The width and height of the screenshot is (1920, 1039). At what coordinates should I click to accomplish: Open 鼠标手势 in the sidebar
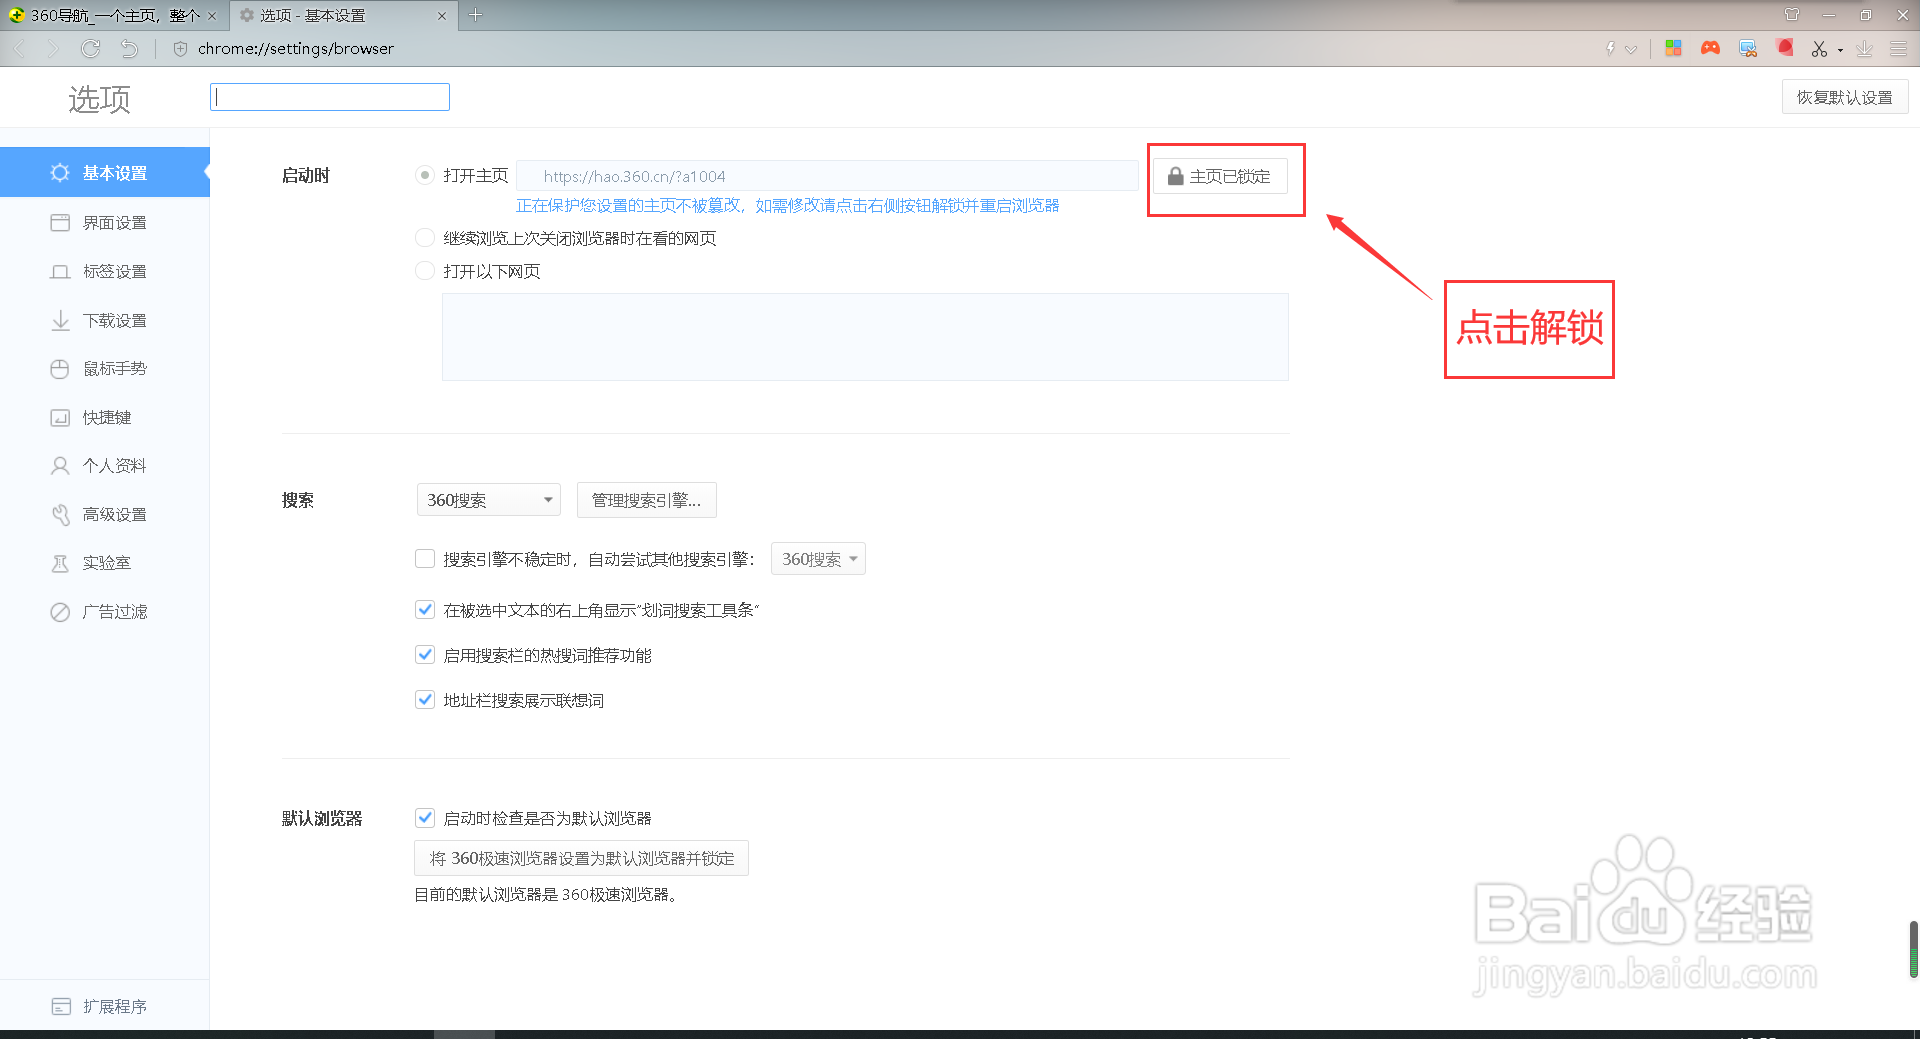[105, 368]
